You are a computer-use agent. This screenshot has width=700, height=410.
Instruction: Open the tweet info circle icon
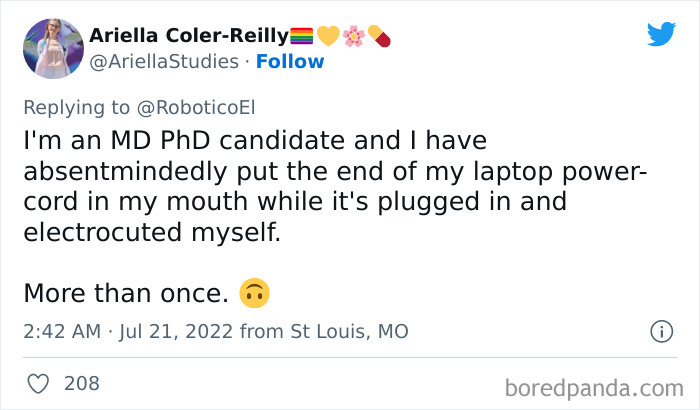(660, 331)
